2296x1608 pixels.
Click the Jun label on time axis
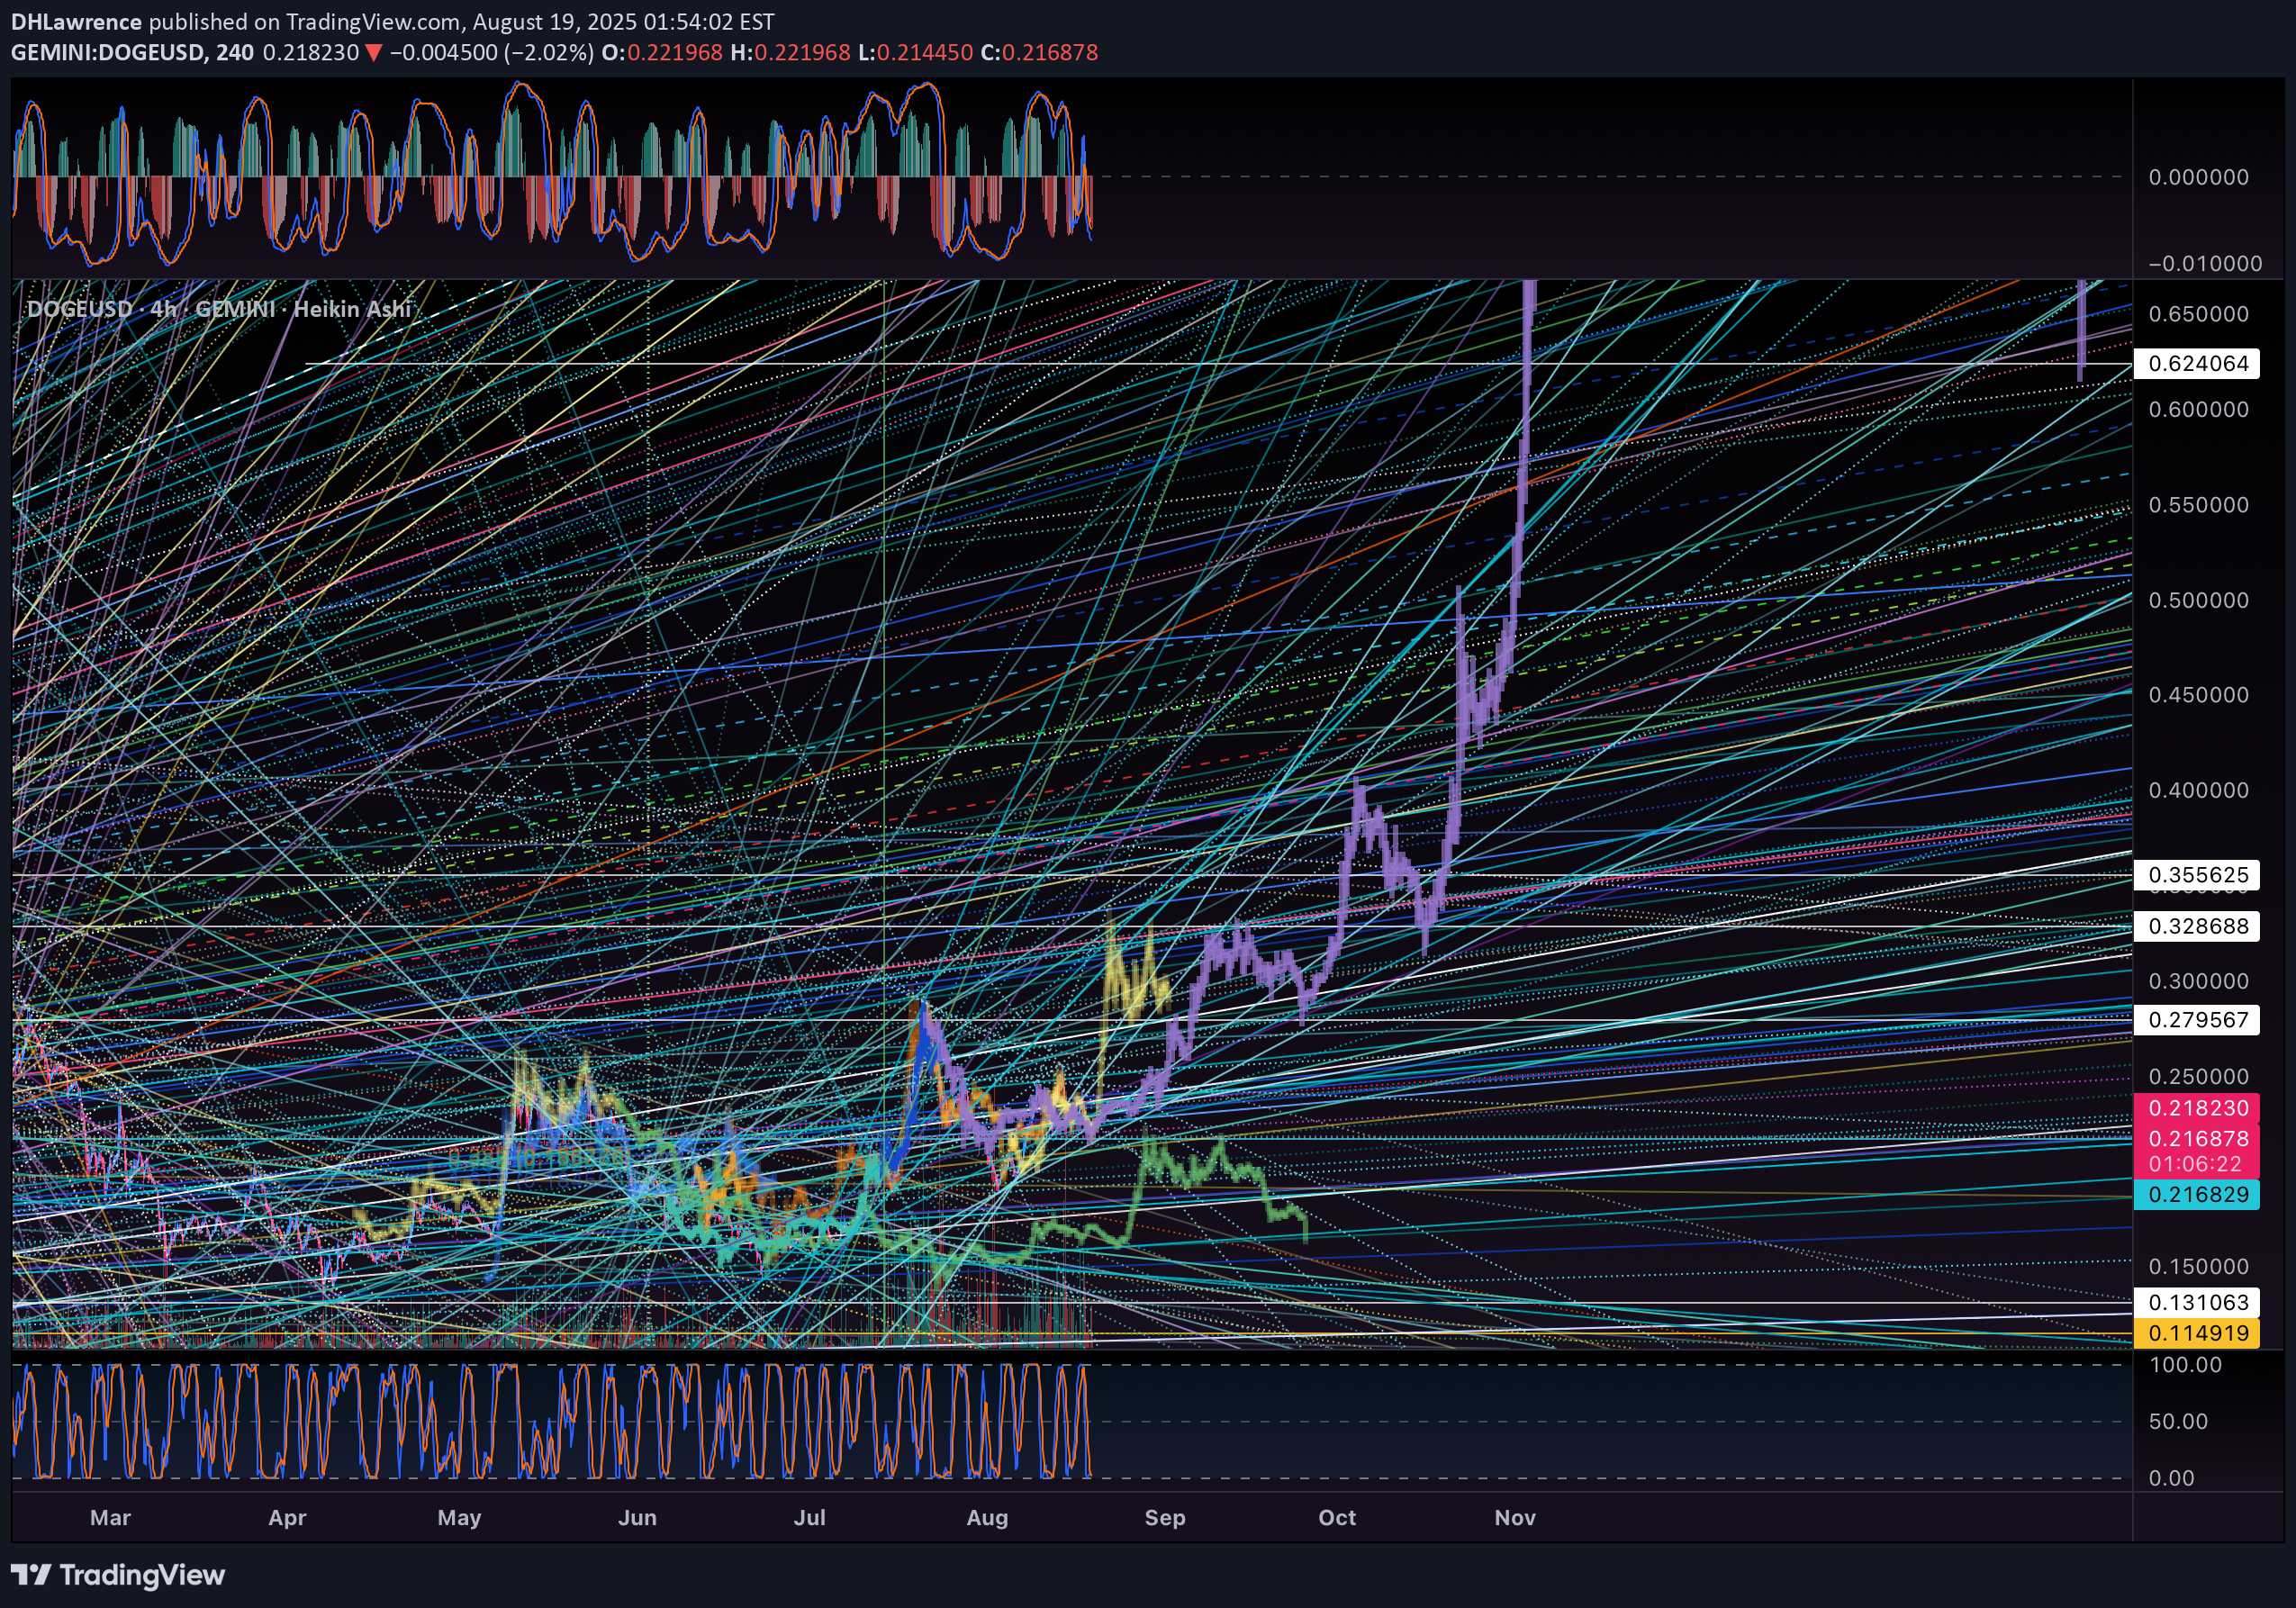click(637, 1518)
